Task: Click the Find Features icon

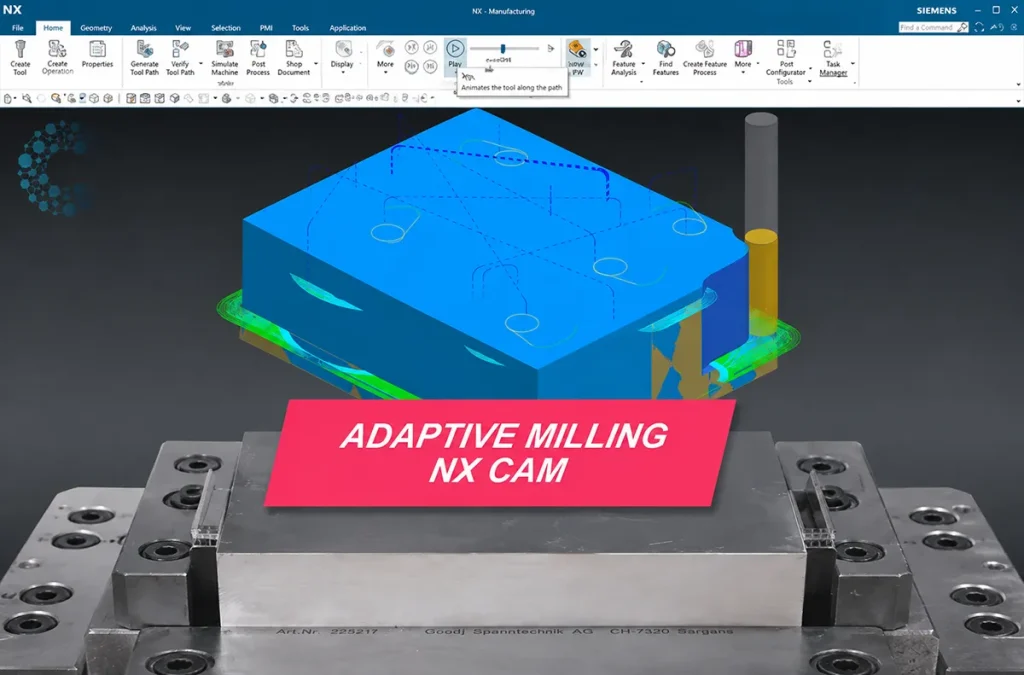Action: click(665, 50)
